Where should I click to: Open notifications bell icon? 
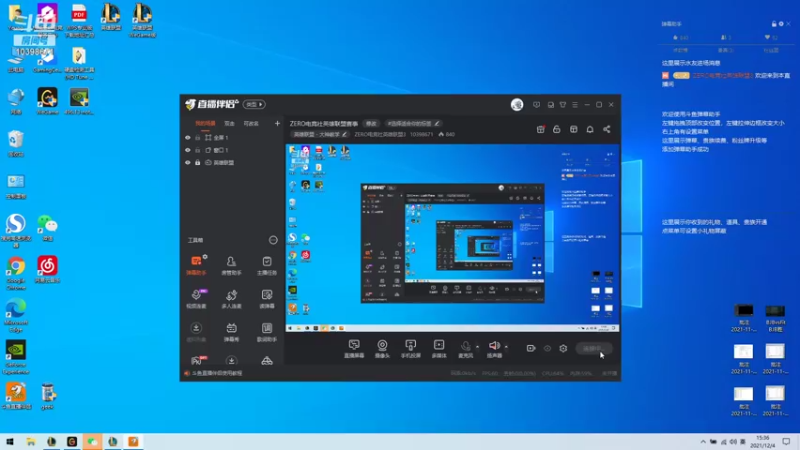(590, 130)
